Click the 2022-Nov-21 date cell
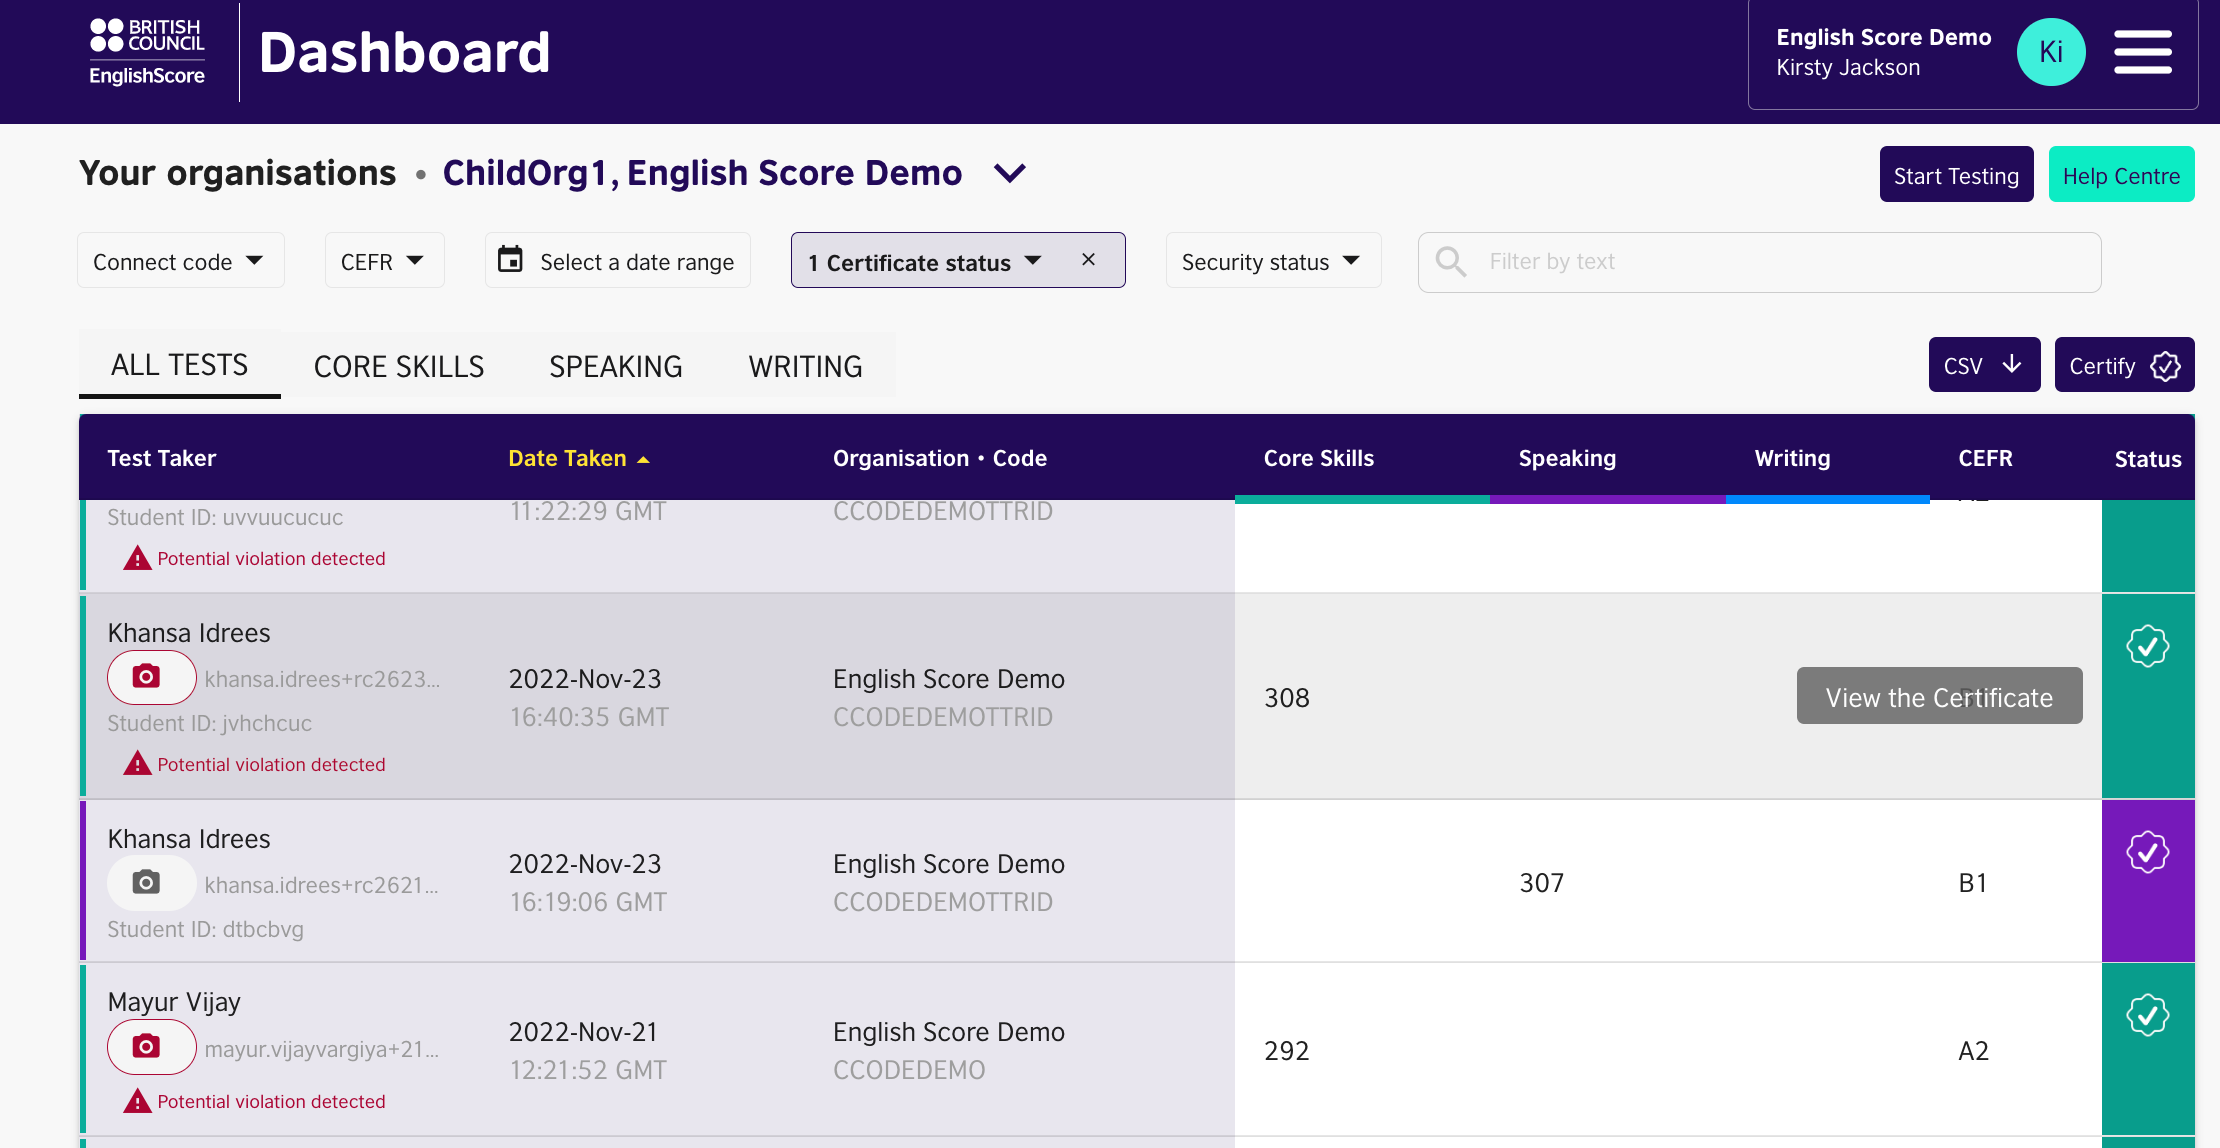Screen dimensions: 2220x1148 pyautogui.click(x=583, y=1032)
